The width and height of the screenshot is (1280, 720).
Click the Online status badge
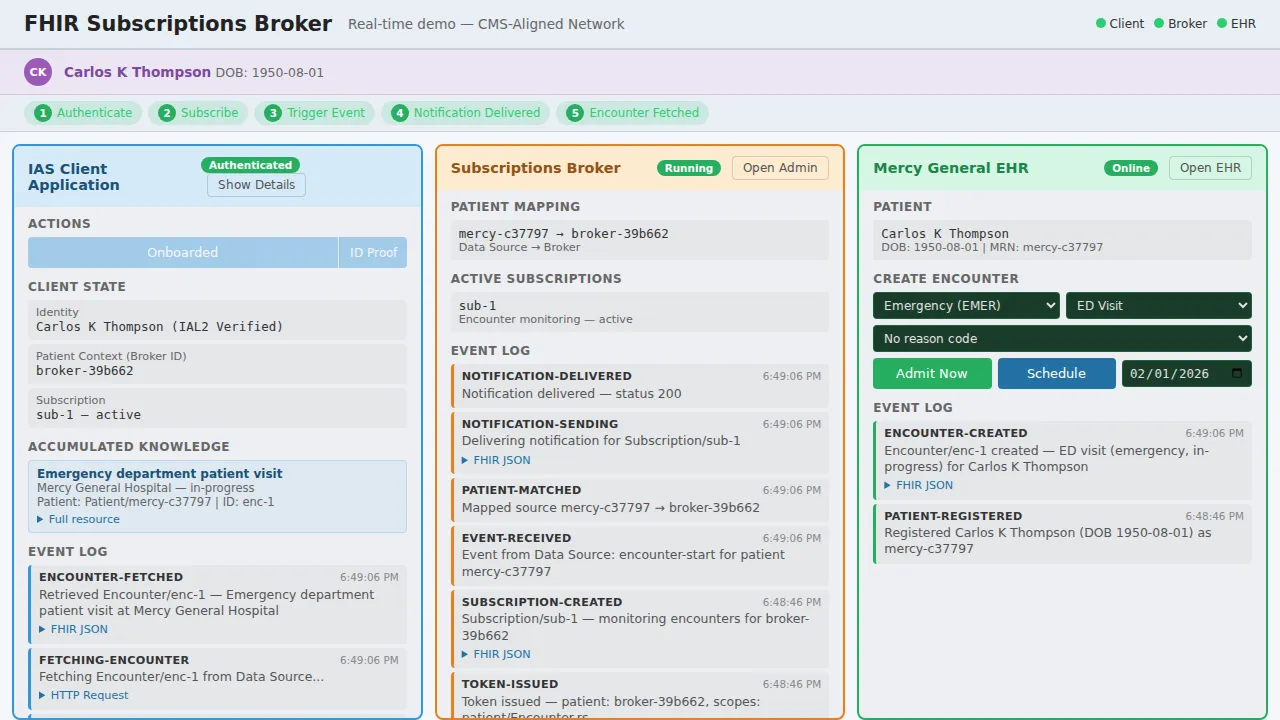click(1131, 168)
